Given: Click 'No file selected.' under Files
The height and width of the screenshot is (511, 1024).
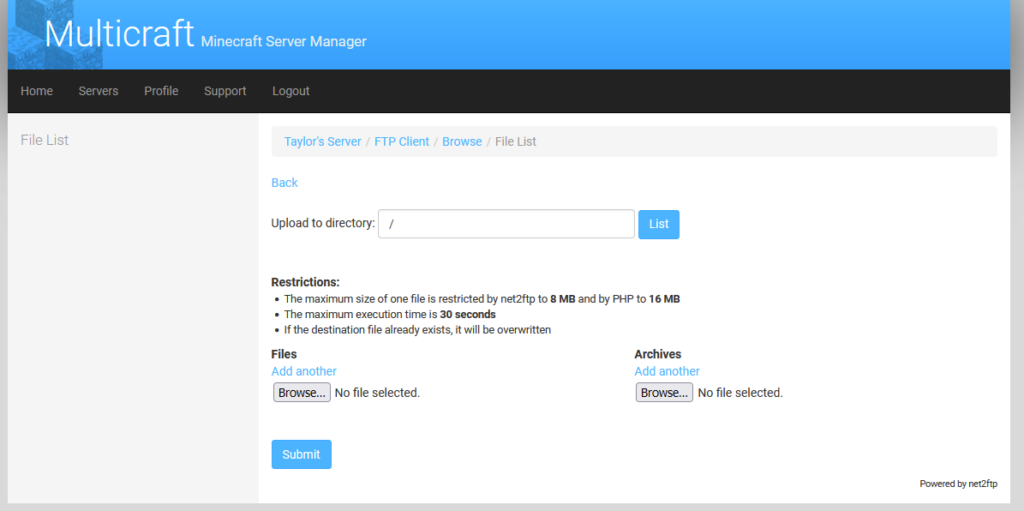Looking at the screenshot, I should [x=377, y=393].
